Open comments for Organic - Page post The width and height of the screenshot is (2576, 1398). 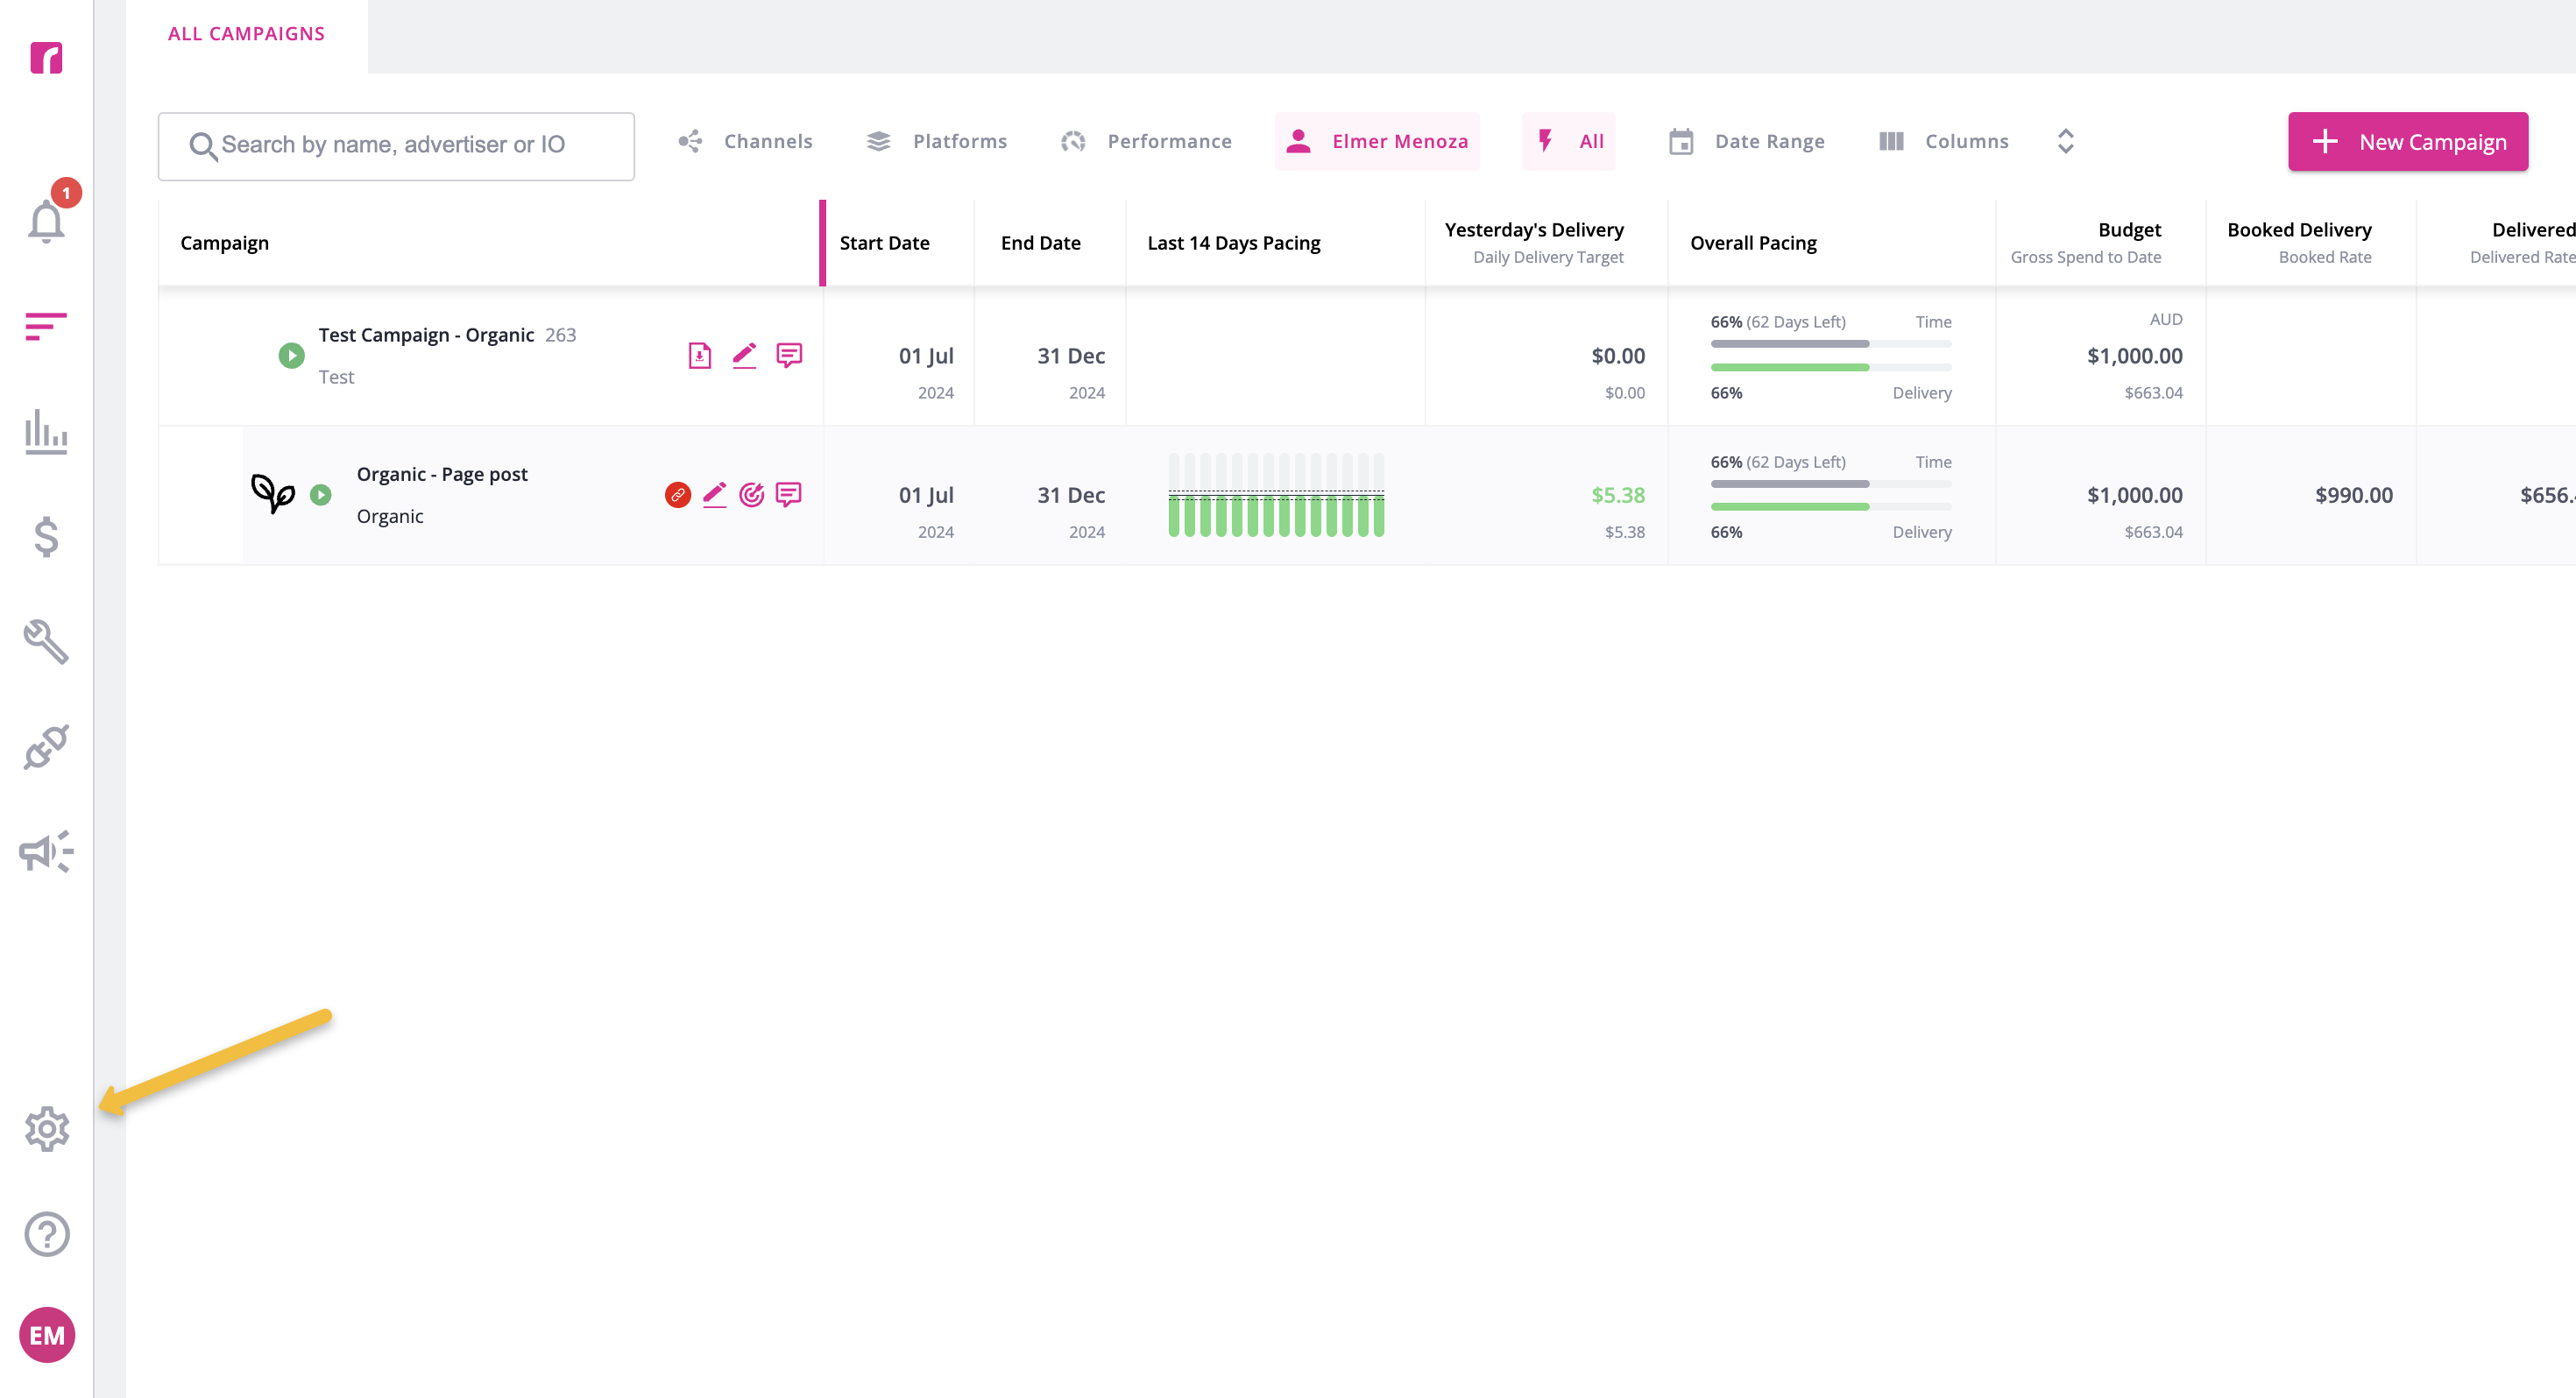(789, 494)
